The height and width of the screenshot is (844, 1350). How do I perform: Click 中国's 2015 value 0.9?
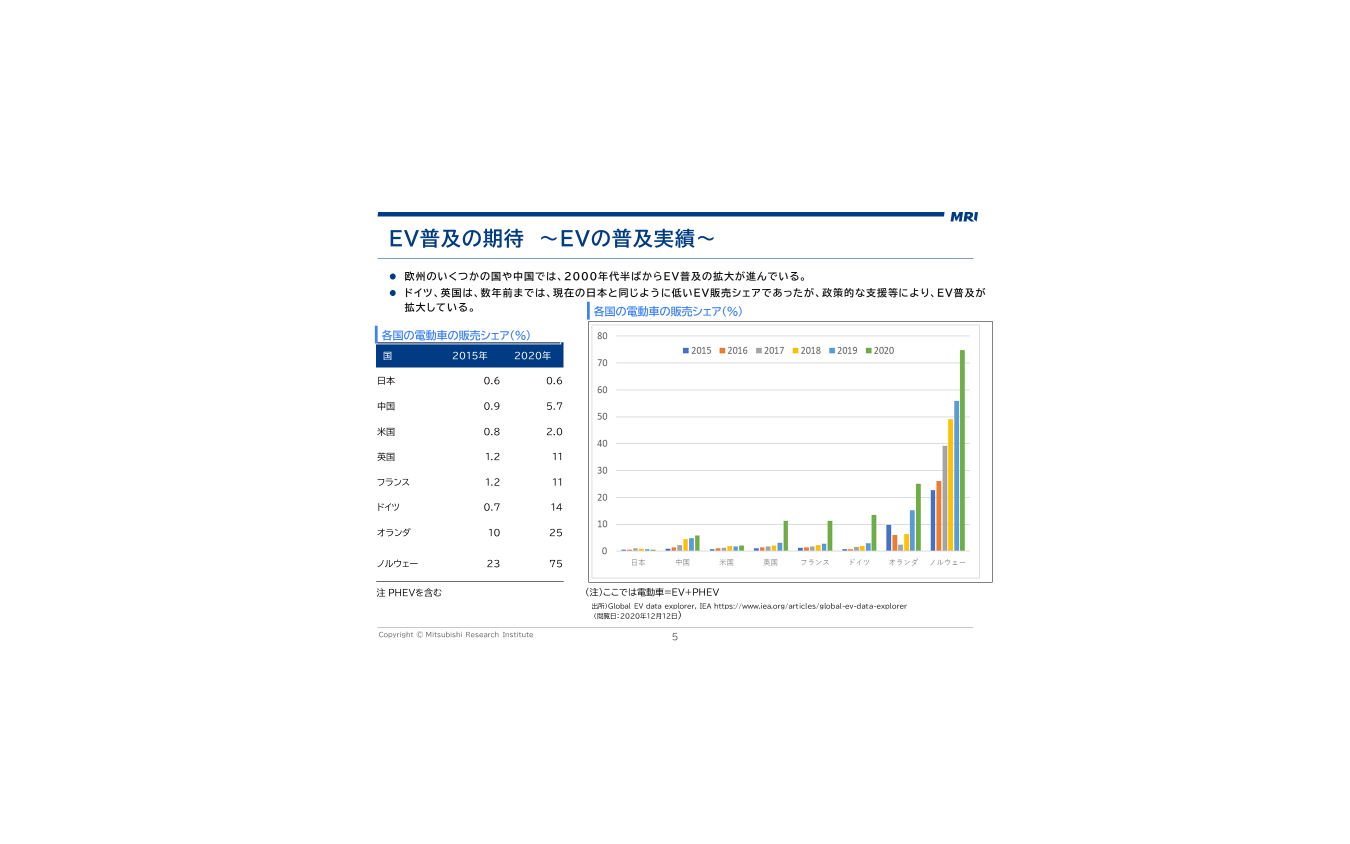(491, 406)
